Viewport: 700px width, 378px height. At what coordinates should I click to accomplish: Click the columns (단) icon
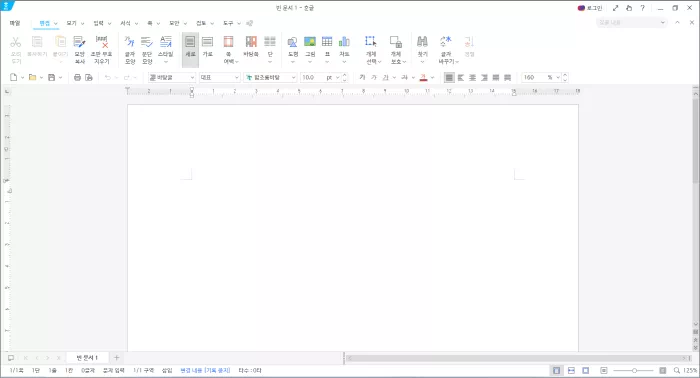point(270,42)
